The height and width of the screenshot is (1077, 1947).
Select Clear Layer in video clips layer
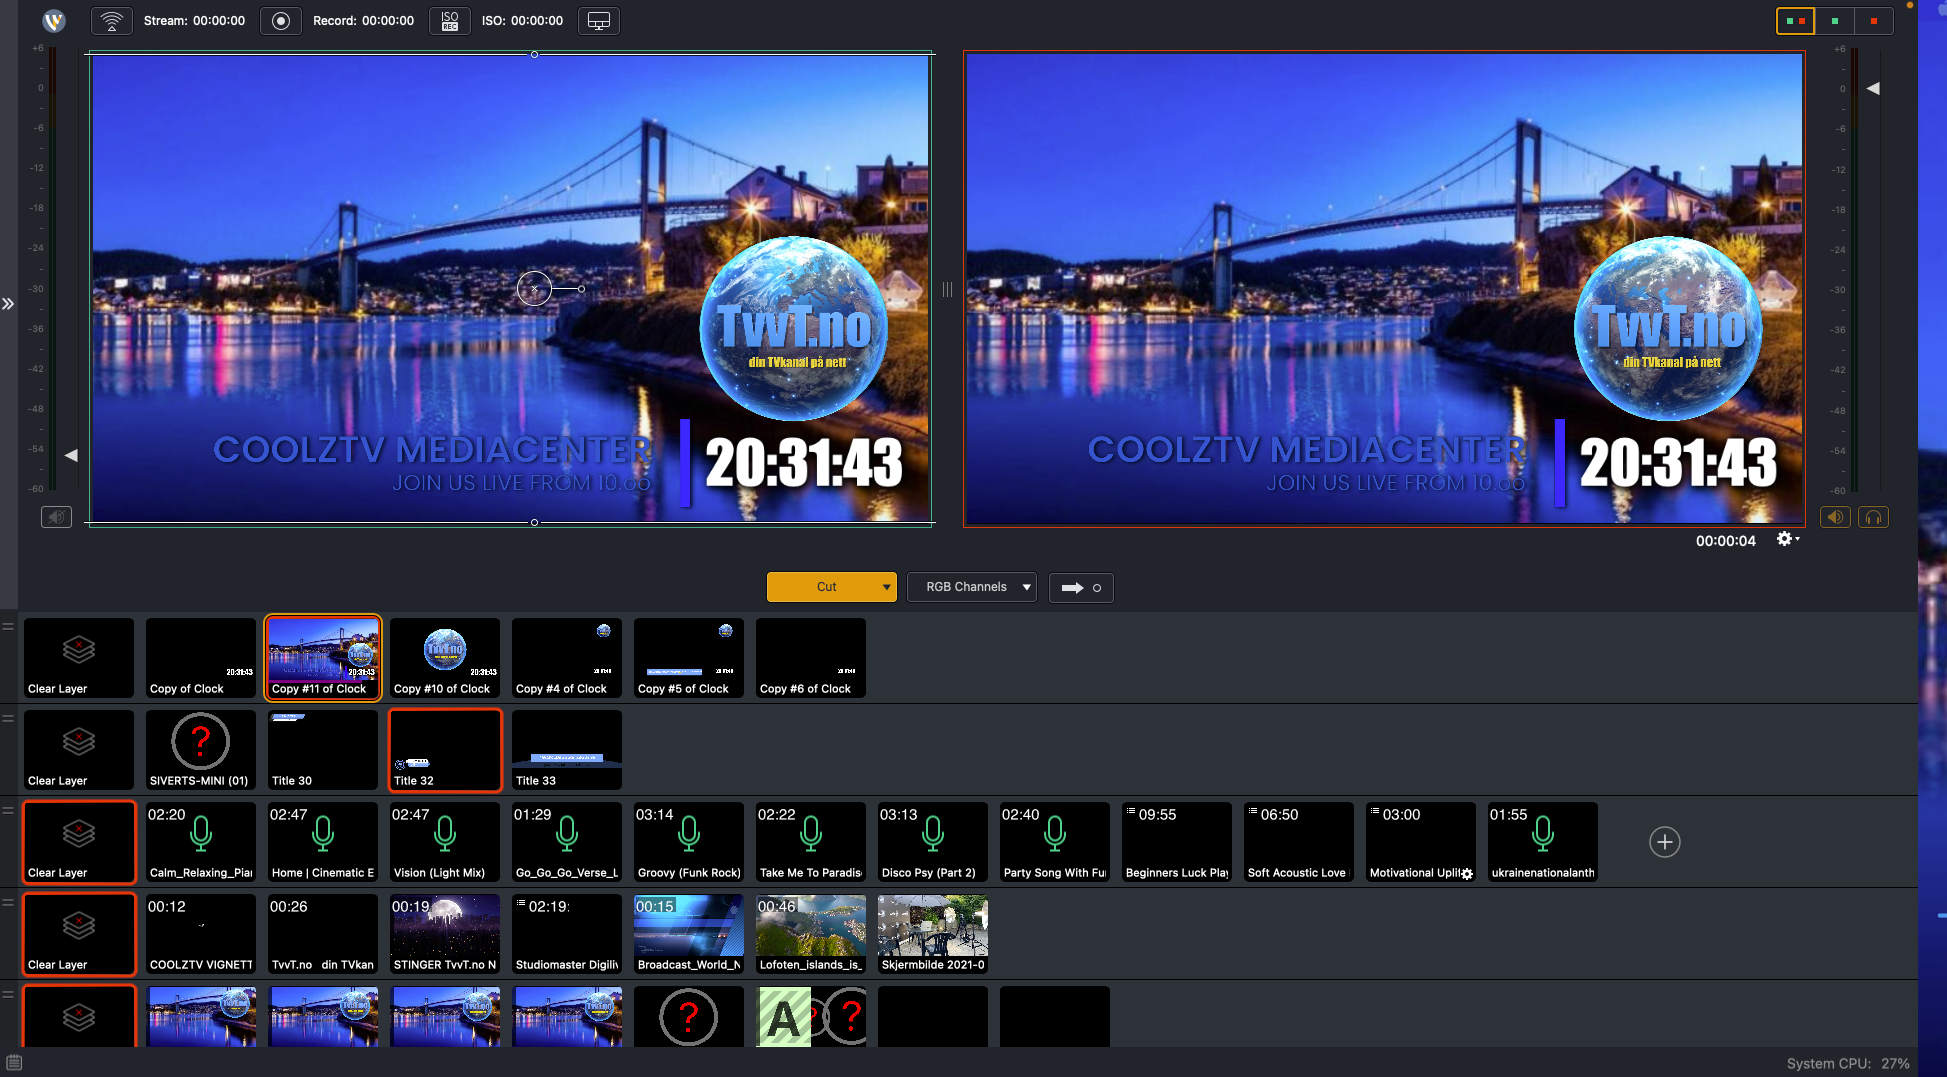[x=79, y=934]
